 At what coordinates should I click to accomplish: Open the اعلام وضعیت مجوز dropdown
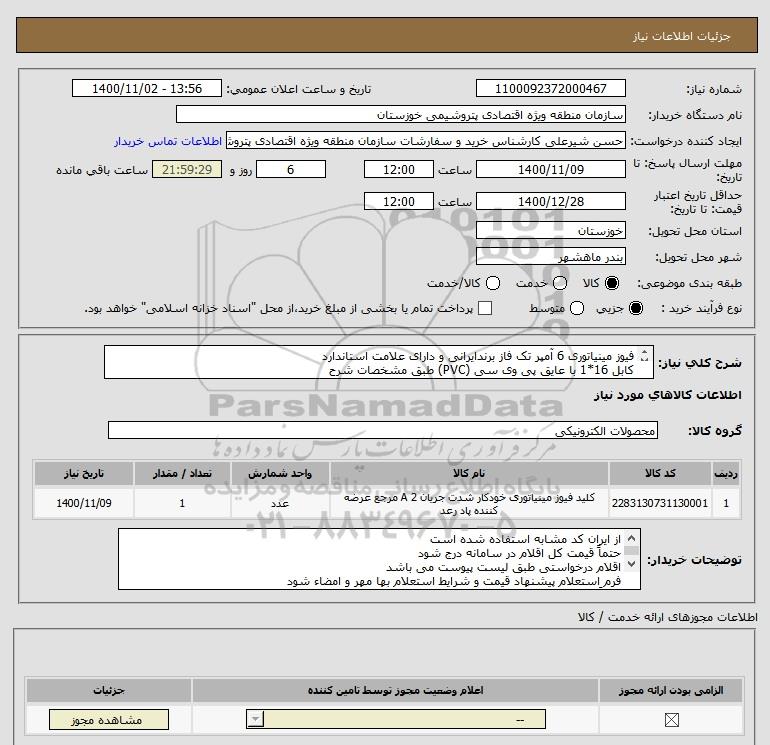pos(396,720)
